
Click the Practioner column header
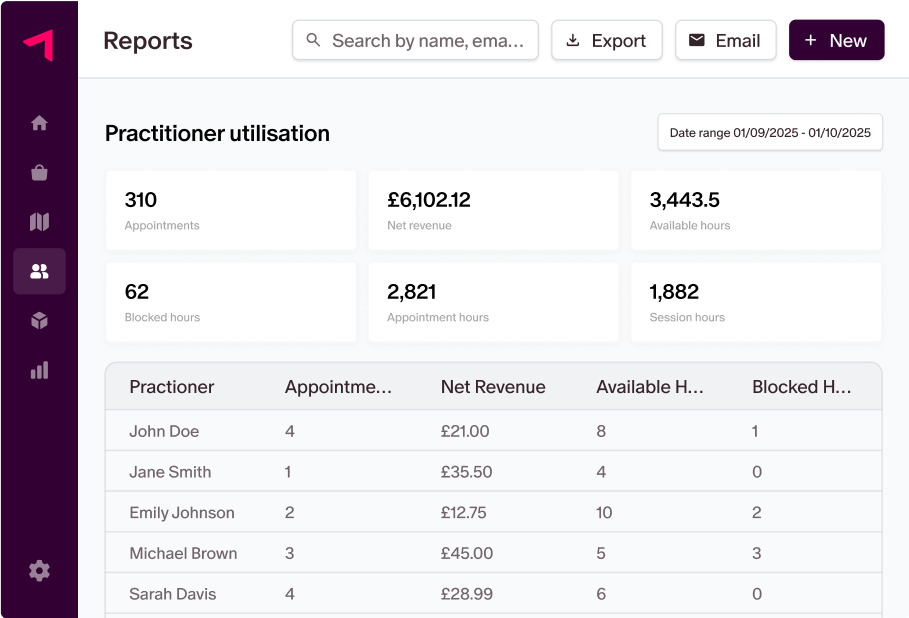tap(169, 386)
